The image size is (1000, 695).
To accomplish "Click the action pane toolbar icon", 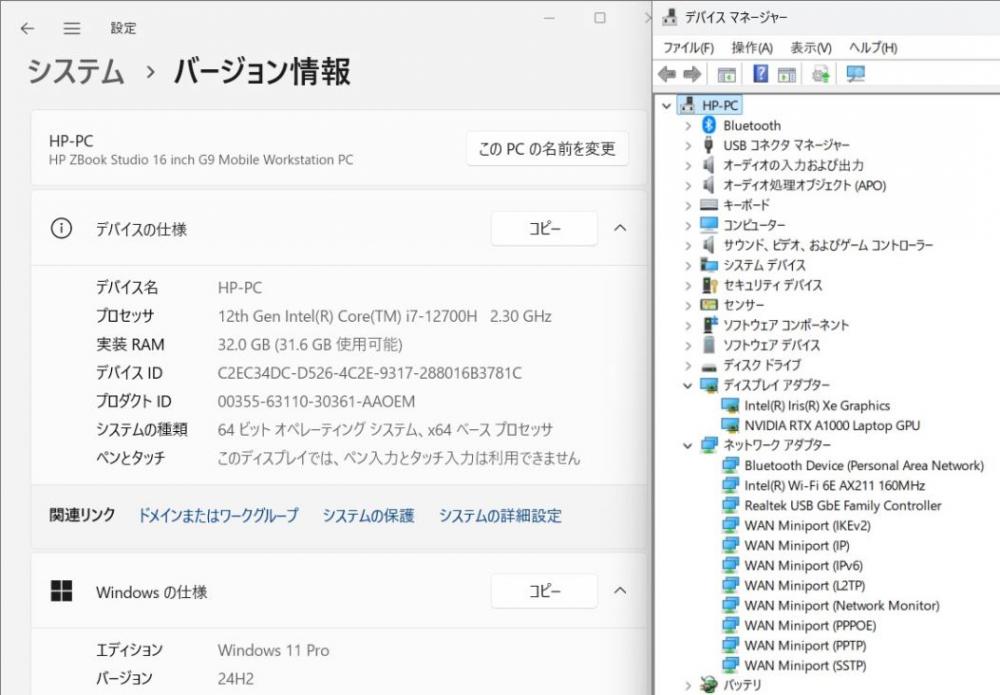I will pyautogui.click(x=786, y=75).
